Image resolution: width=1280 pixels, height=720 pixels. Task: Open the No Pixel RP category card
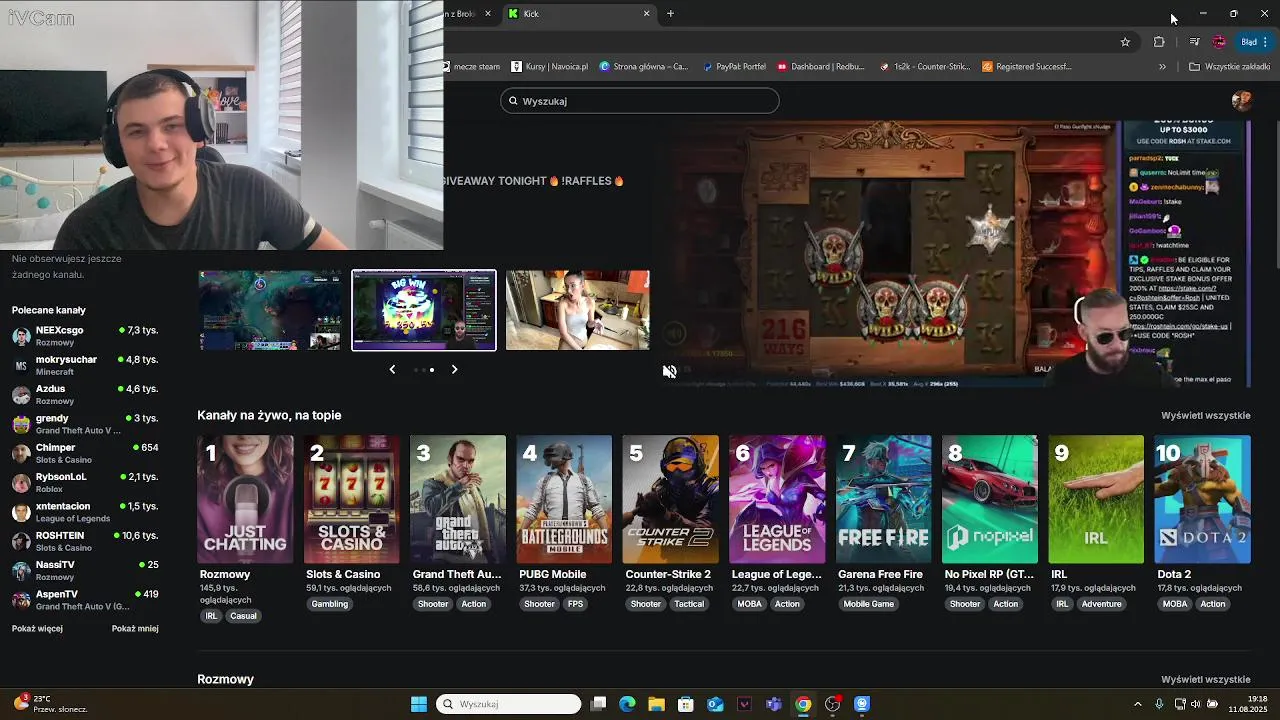(x=989, y=499)
